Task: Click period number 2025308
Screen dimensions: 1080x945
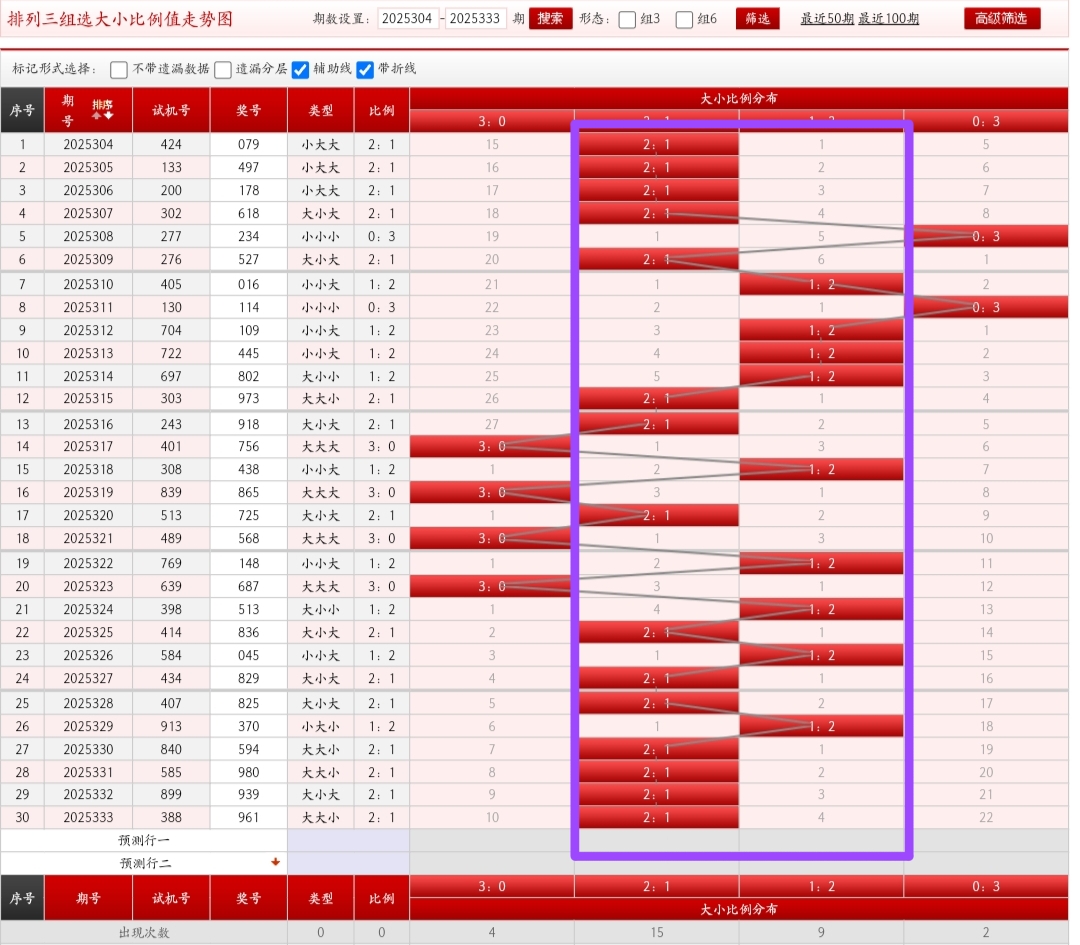Action: pos(88,236)
